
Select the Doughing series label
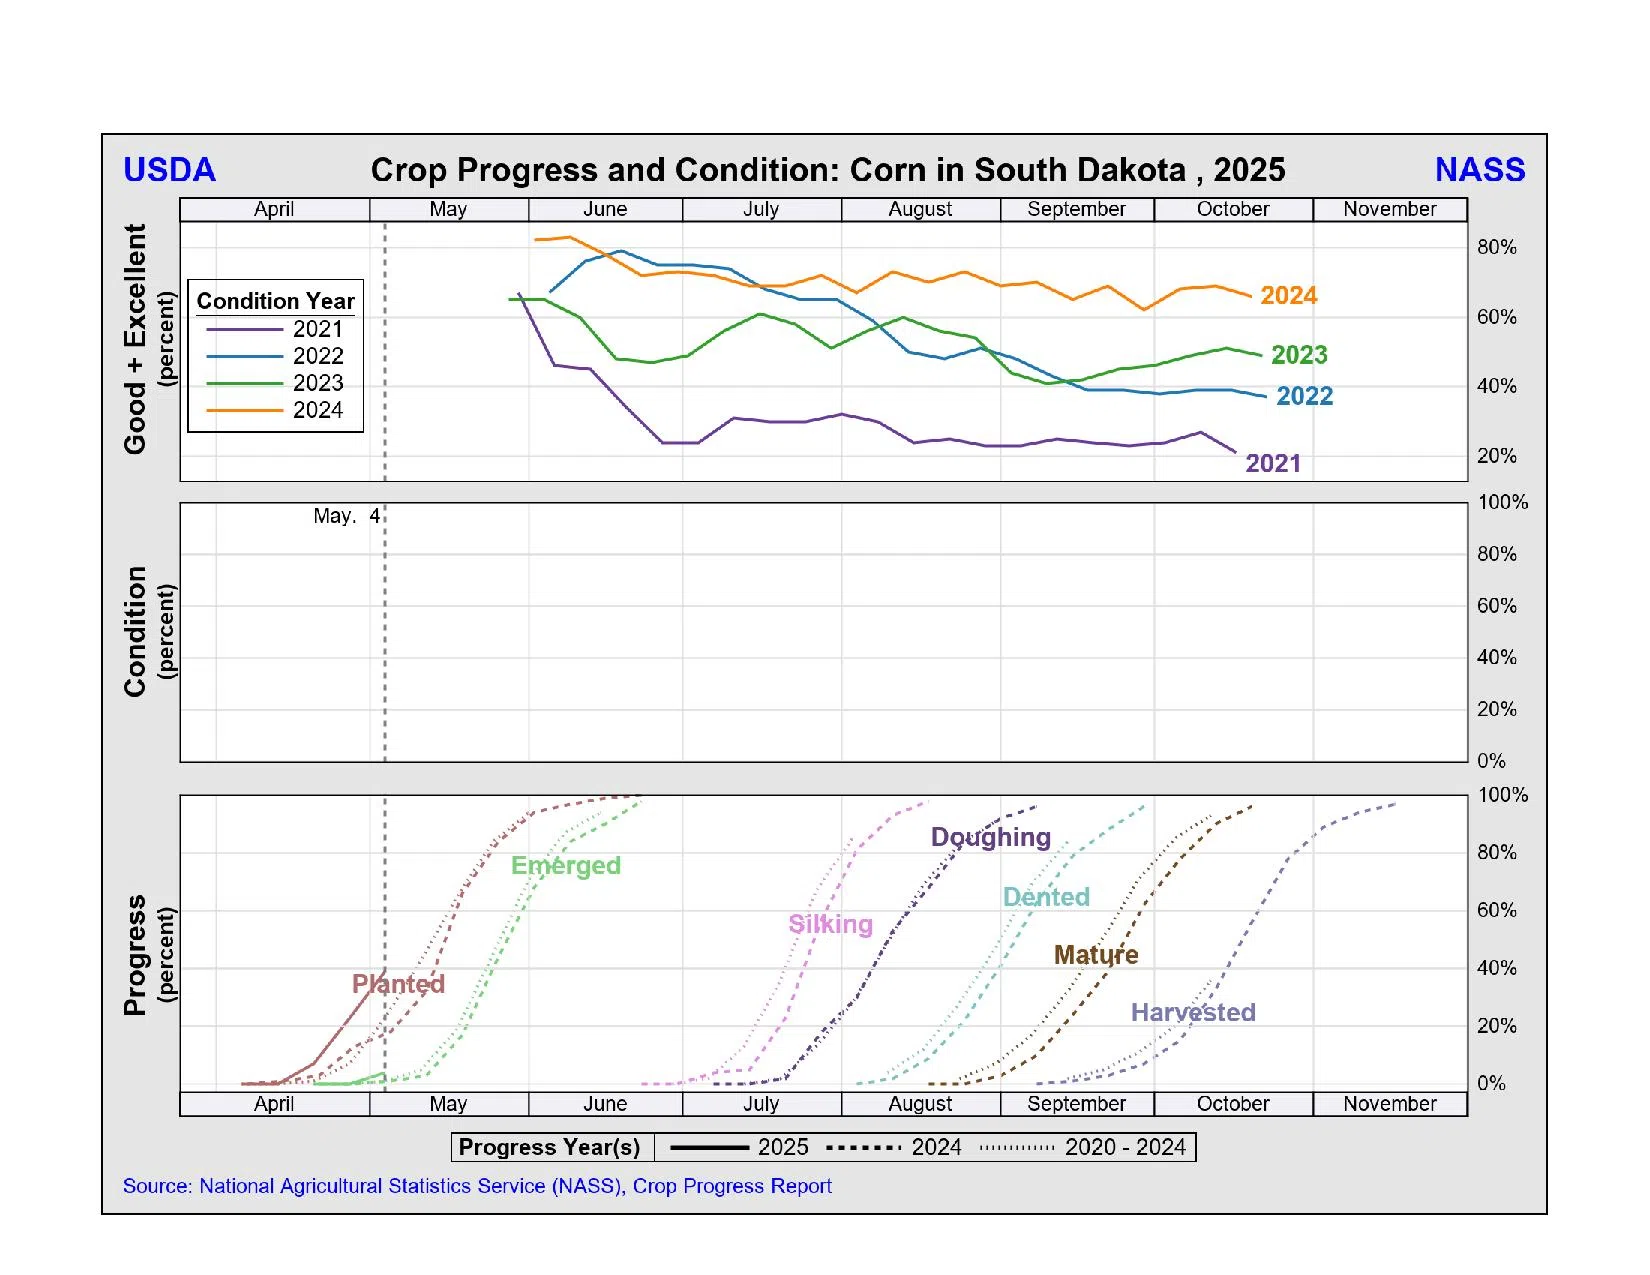[x=990, y=837]
